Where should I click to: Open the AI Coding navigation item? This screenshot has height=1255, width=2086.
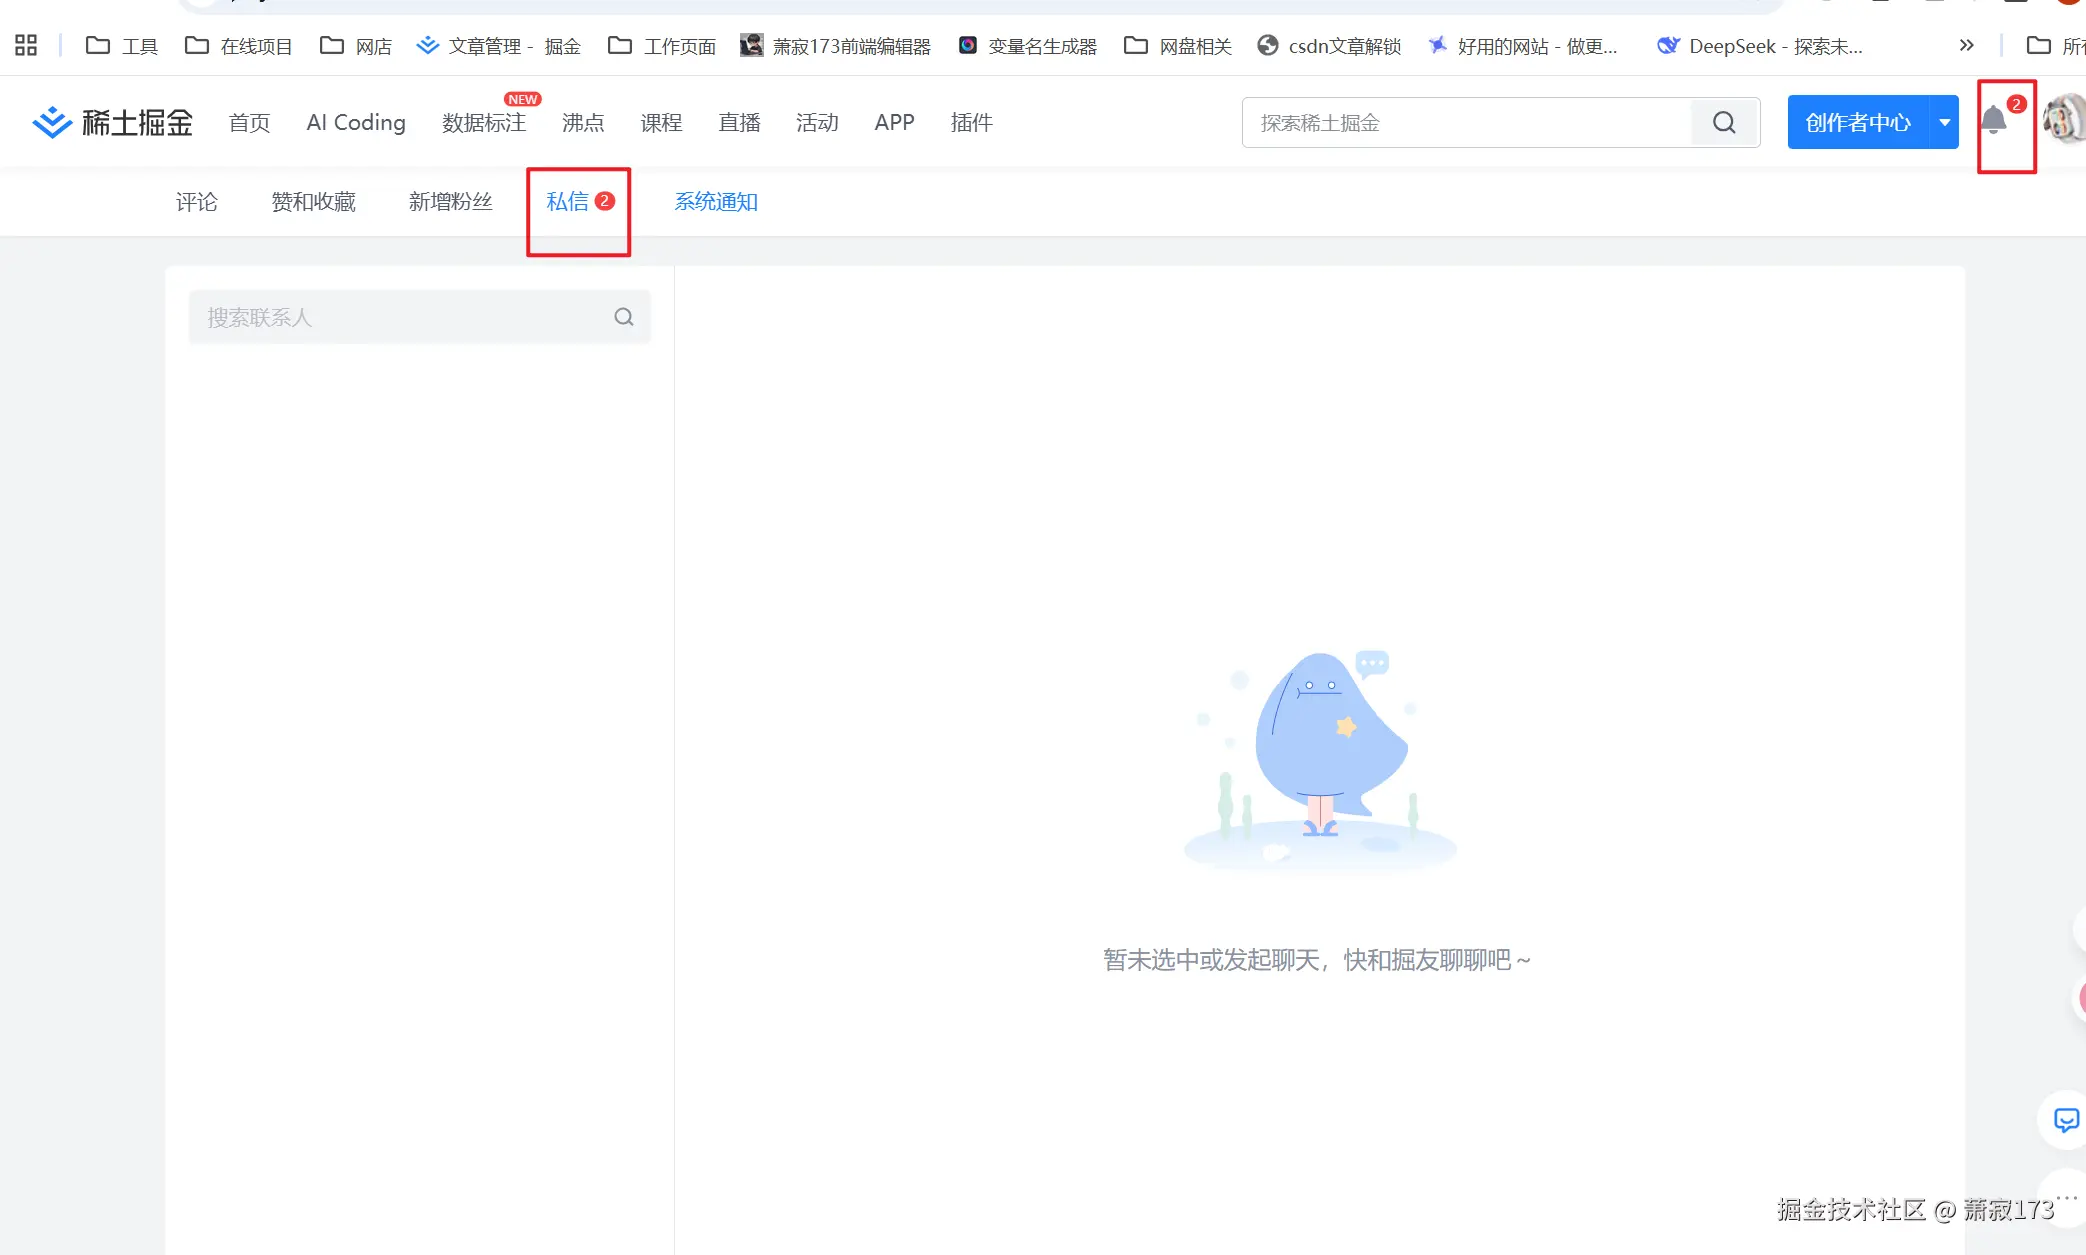coord(355,122)
